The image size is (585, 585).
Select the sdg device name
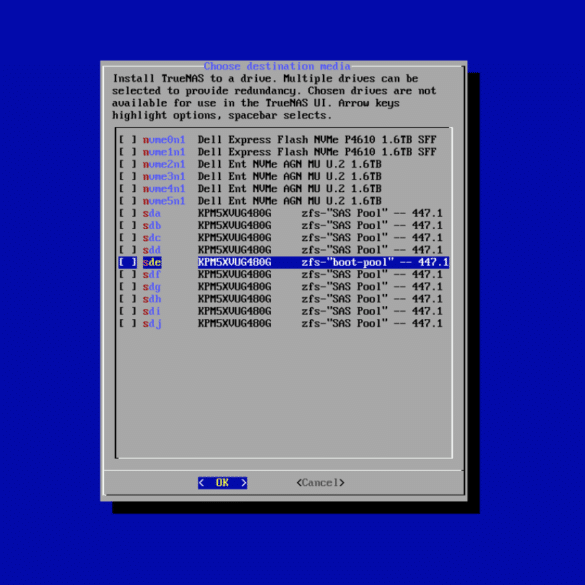[152, 287]
